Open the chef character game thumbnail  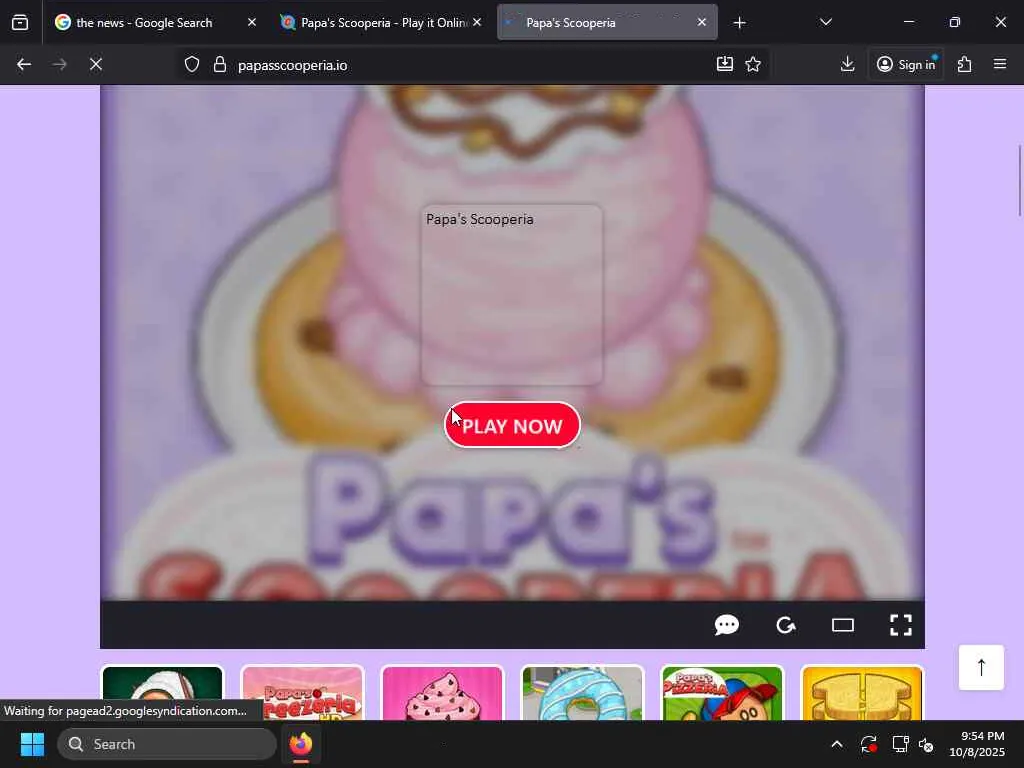tap(162, 693)
